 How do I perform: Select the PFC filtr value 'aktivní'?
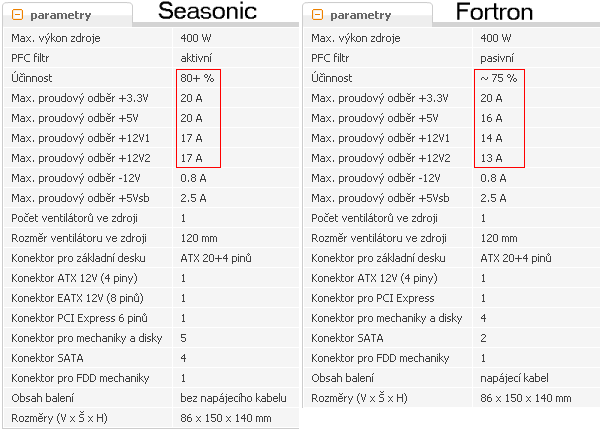[x=196, y=57]
